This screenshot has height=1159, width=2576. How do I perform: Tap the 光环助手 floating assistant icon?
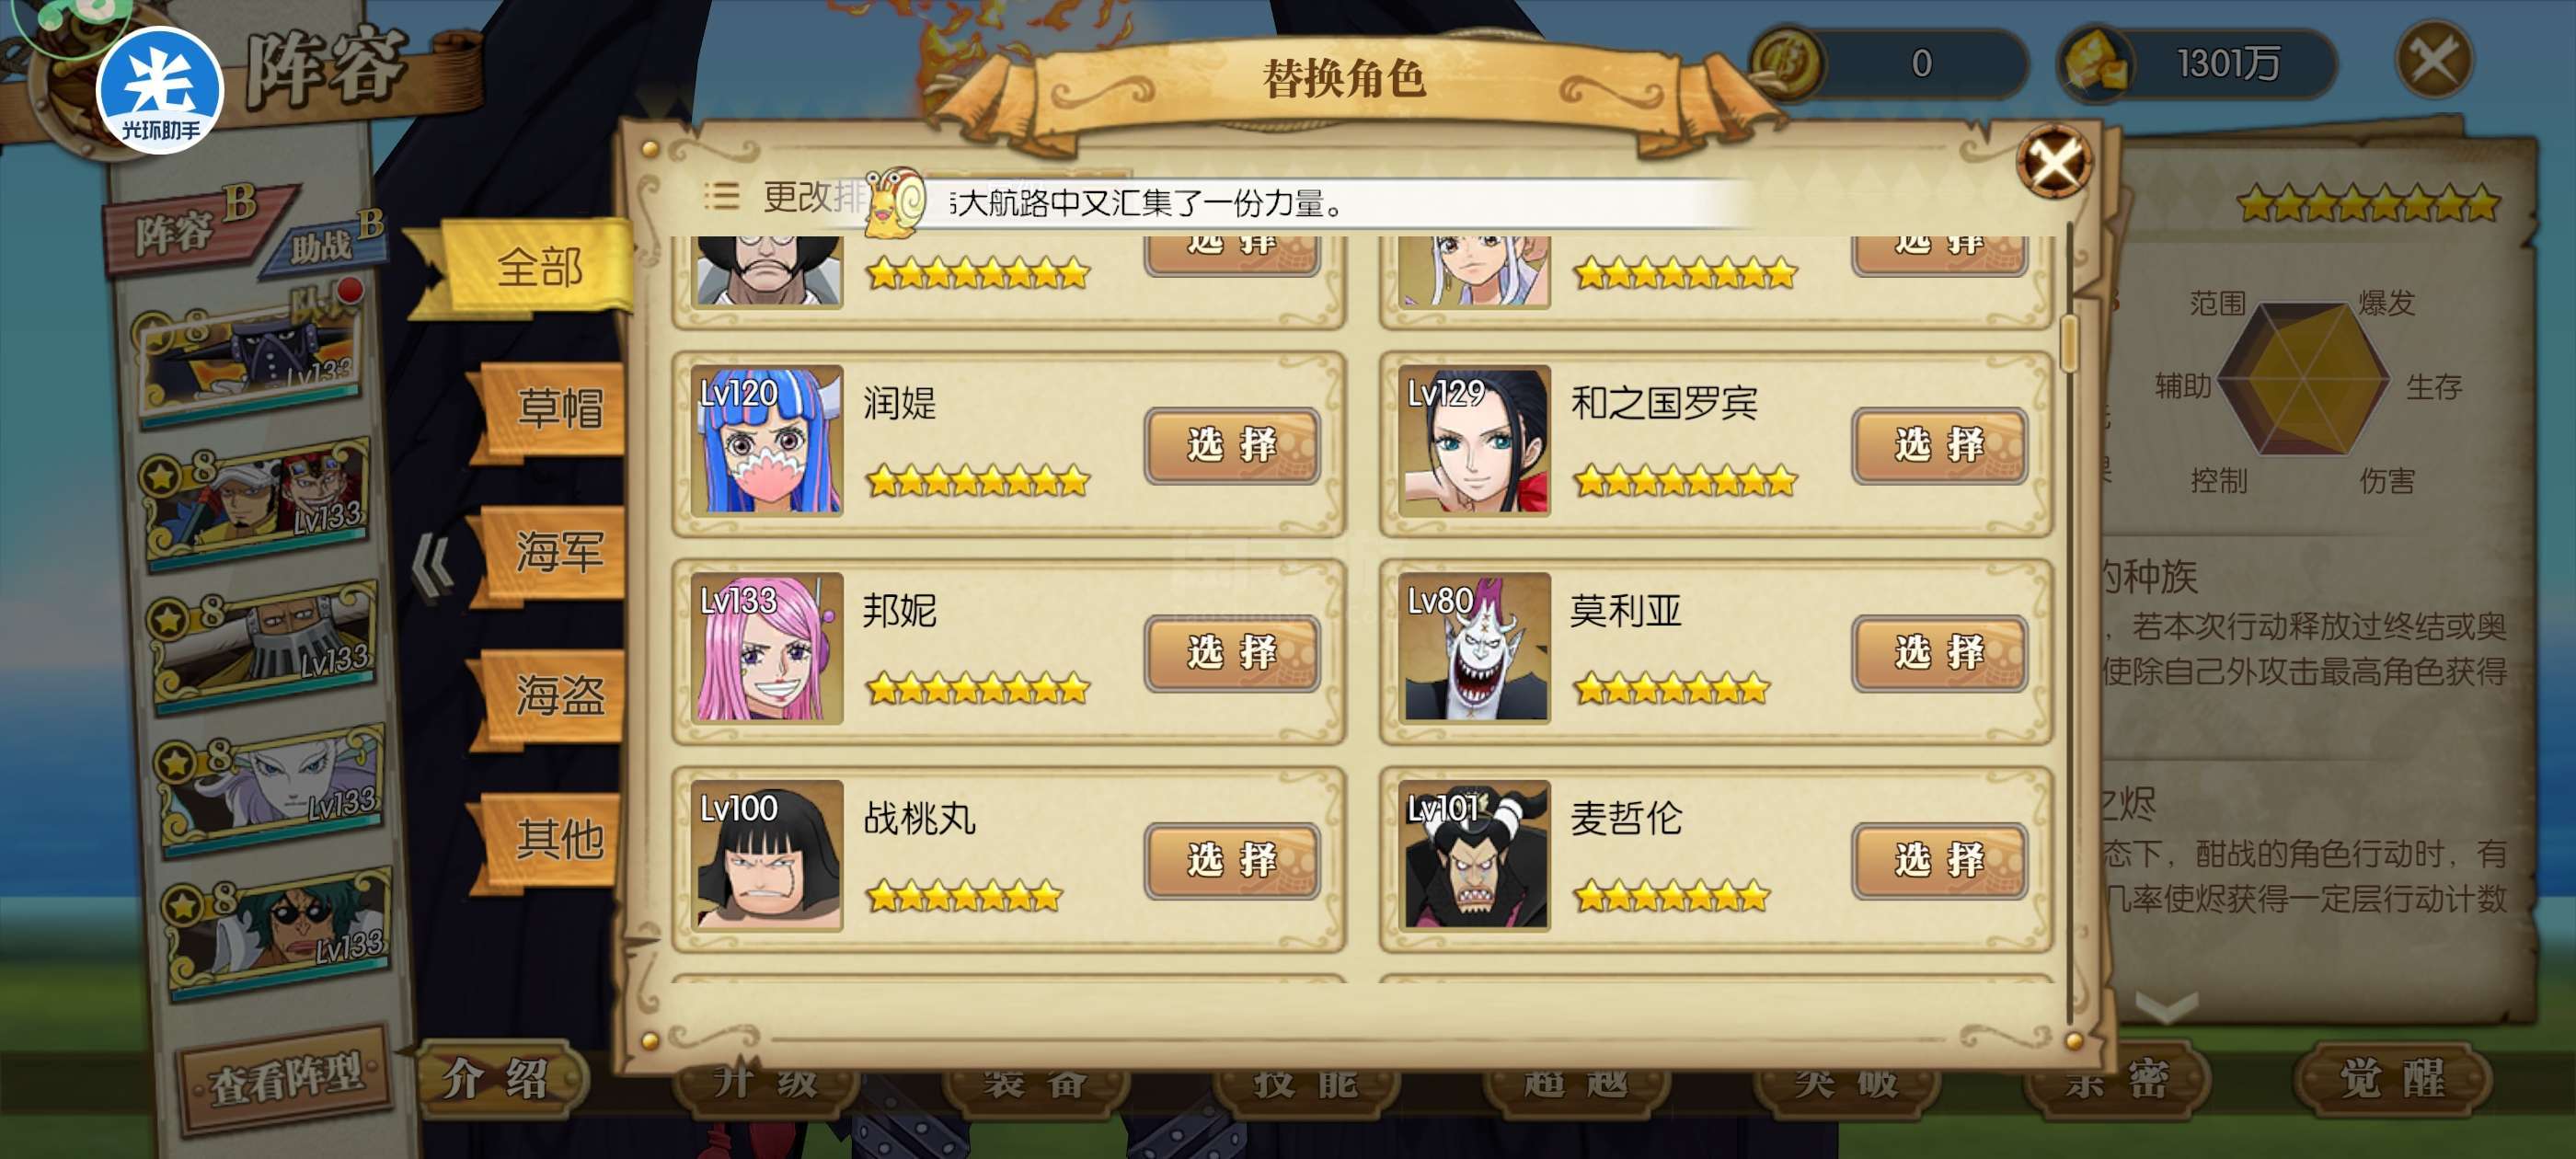pyautogui.click(x=160, y=91)
